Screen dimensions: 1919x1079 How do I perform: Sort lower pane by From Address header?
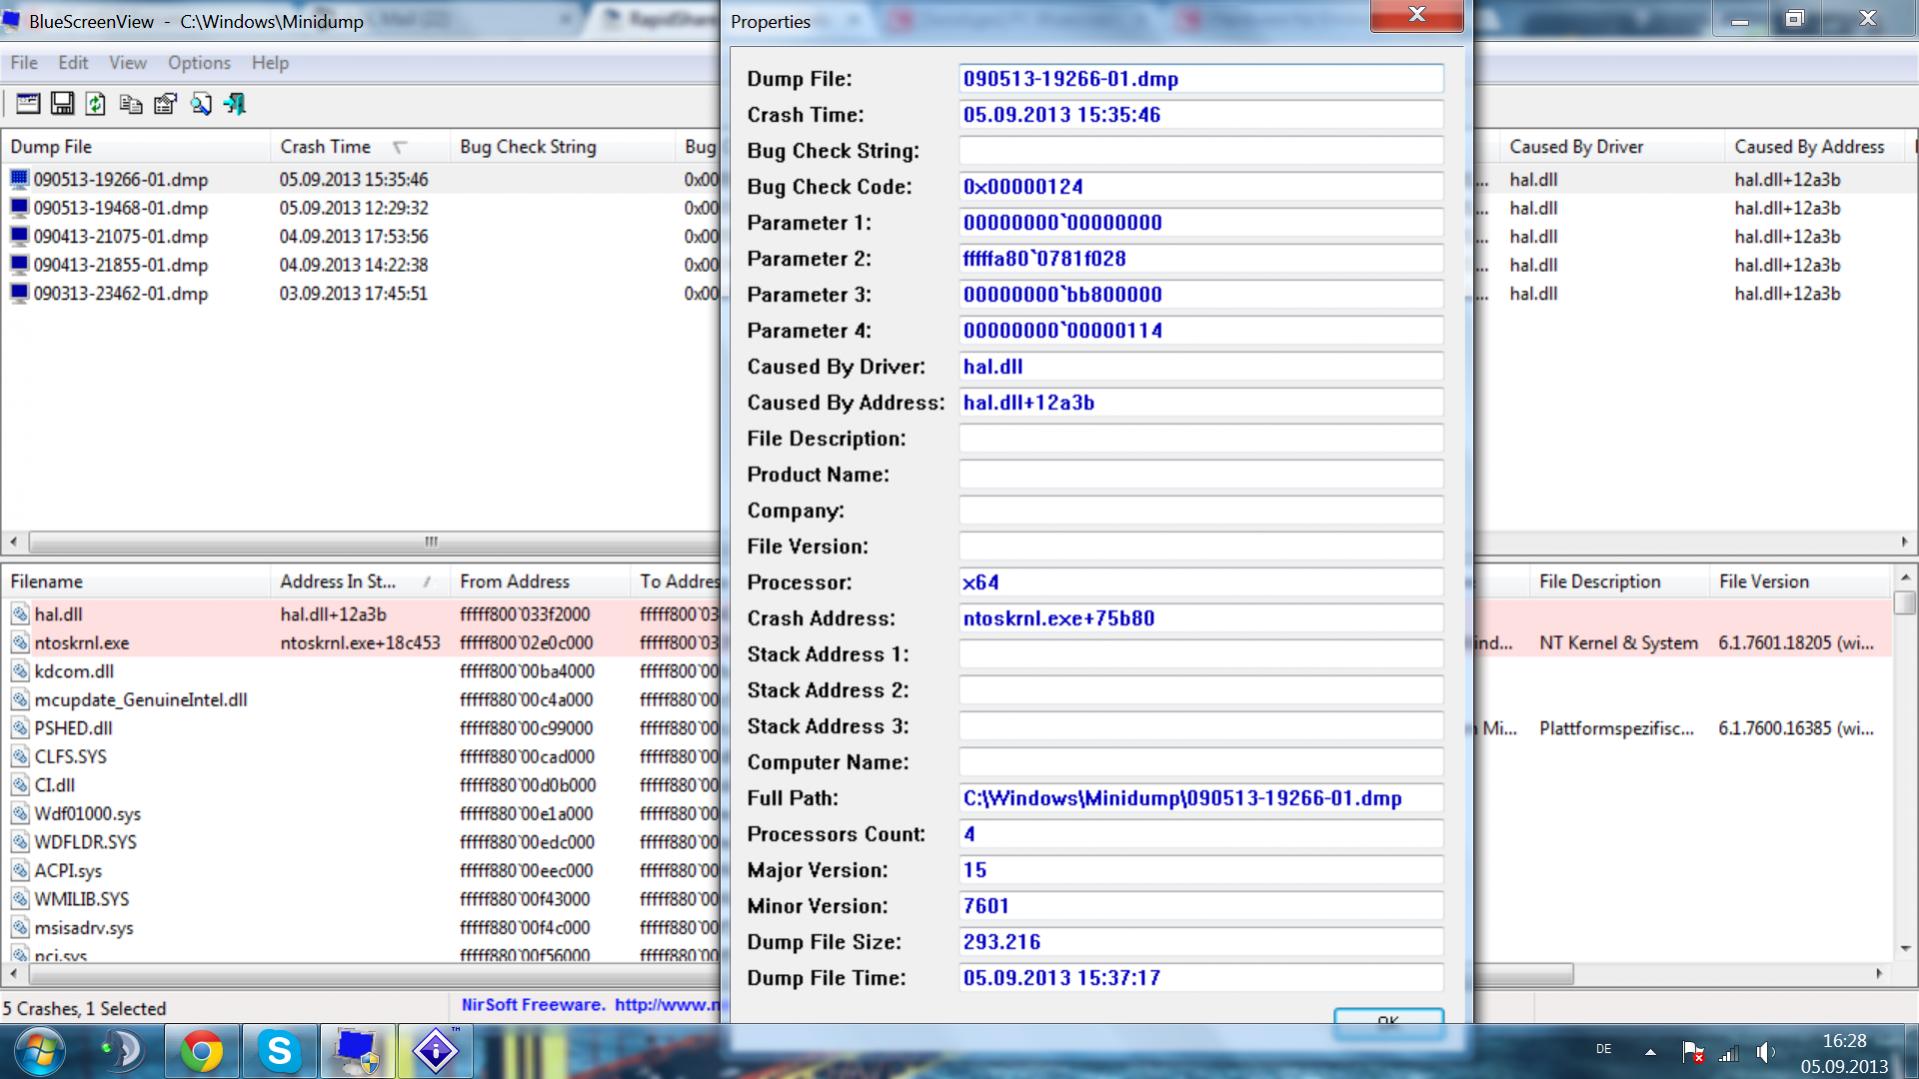[x=540, y=582]
